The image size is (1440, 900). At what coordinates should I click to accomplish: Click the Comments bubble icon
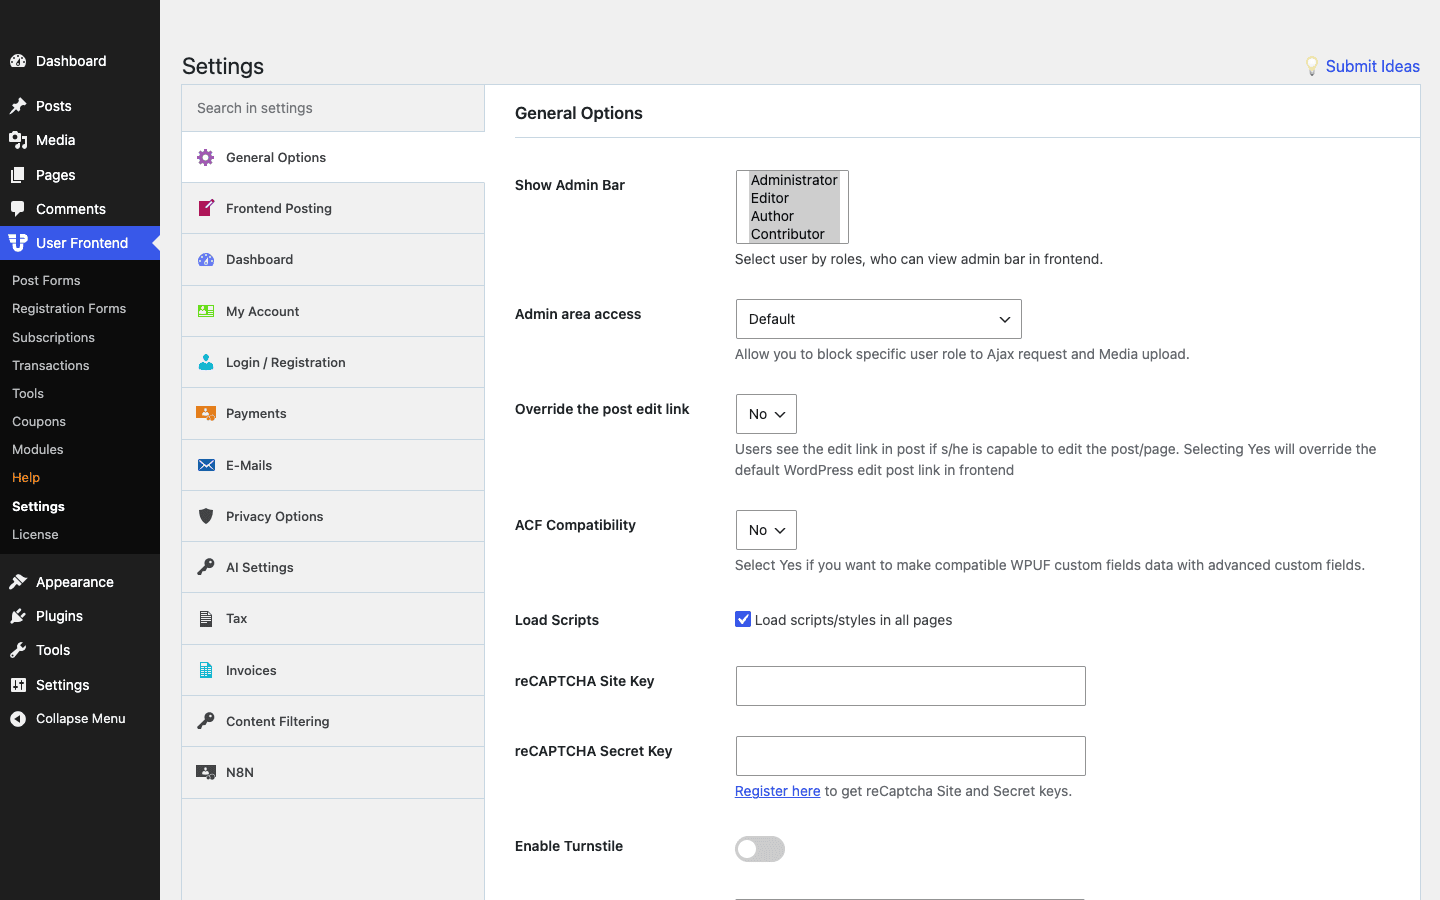pos(18,209)
